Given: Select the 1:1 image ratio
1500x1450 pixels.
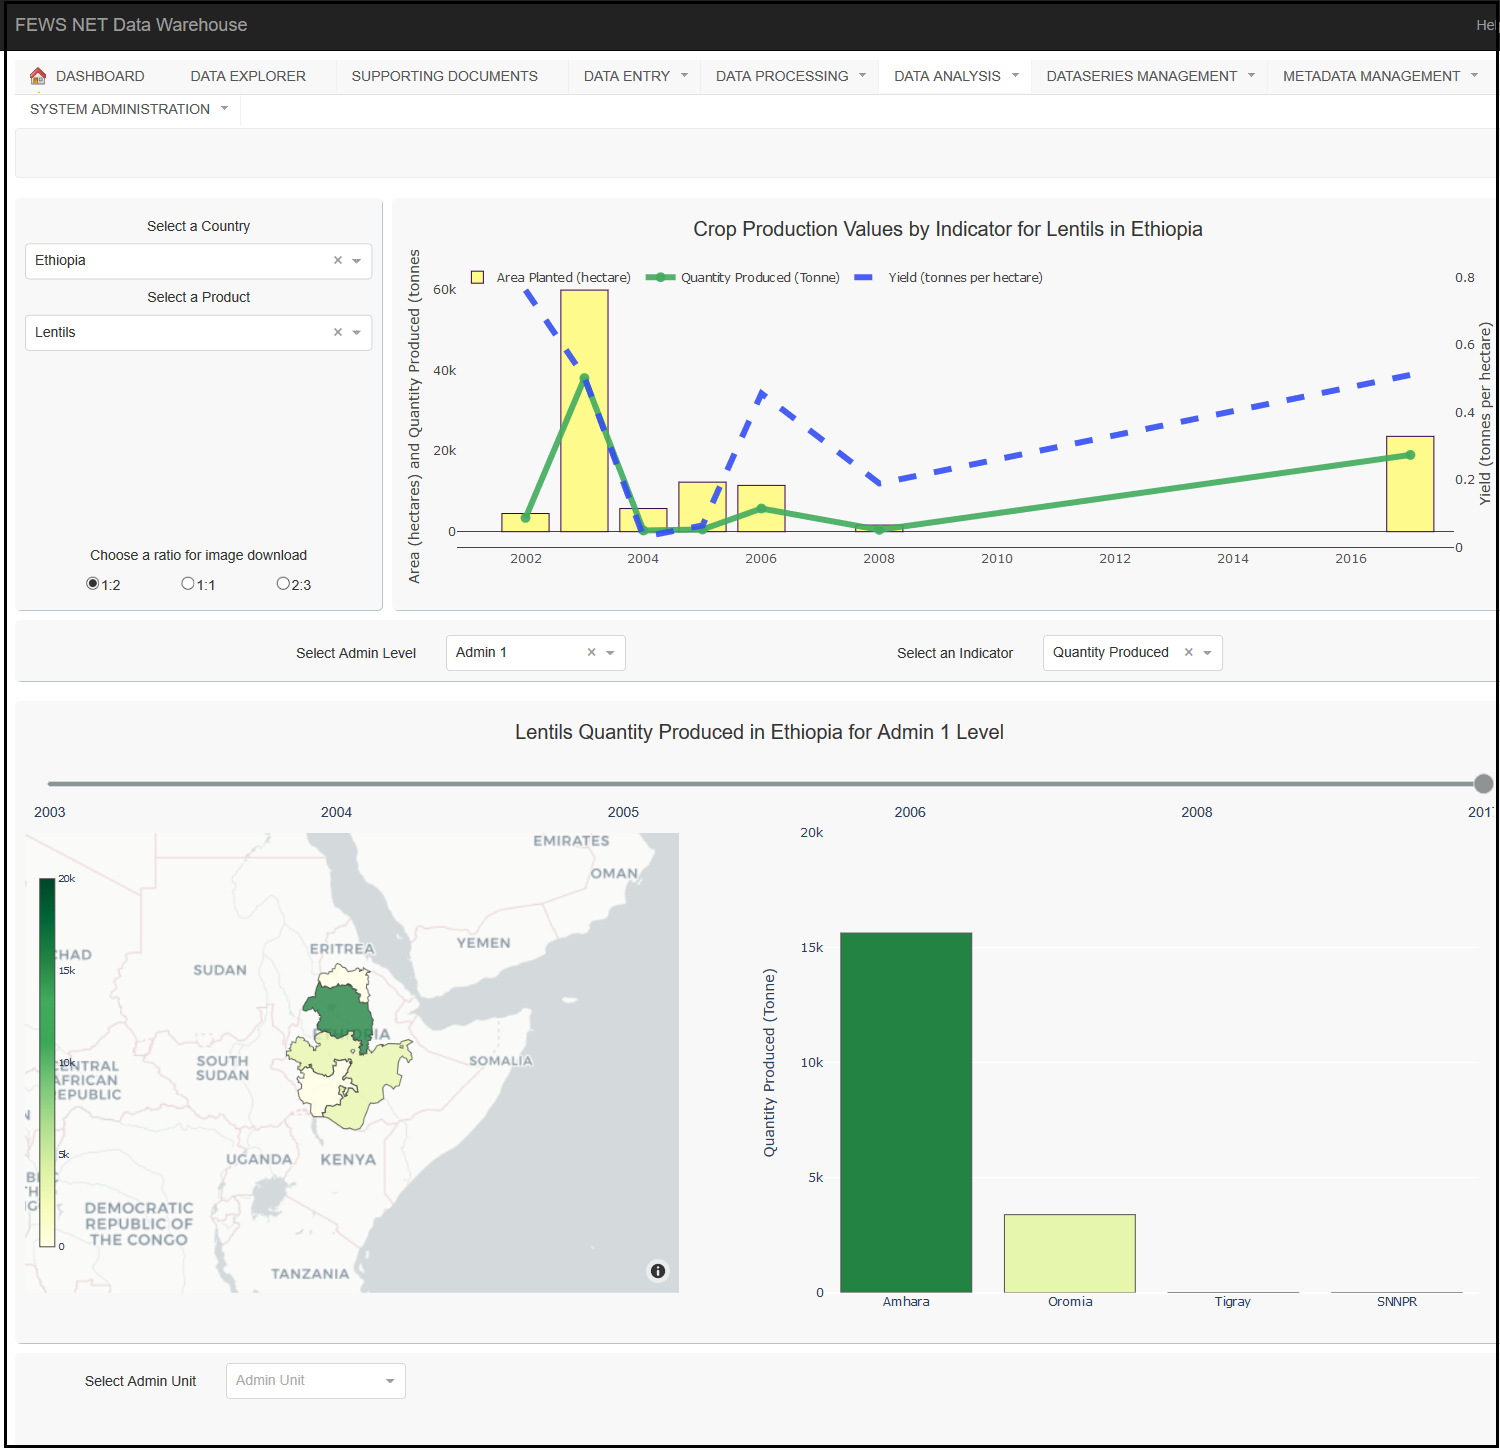Looking at the screenshot, I should [x=188, y=584].
